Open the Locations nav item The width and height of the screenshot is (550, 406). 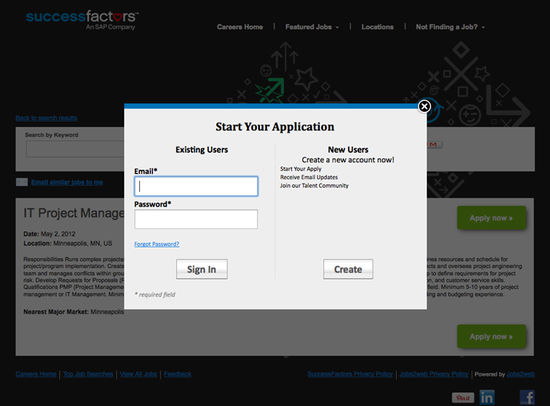[x=377, y=27]
